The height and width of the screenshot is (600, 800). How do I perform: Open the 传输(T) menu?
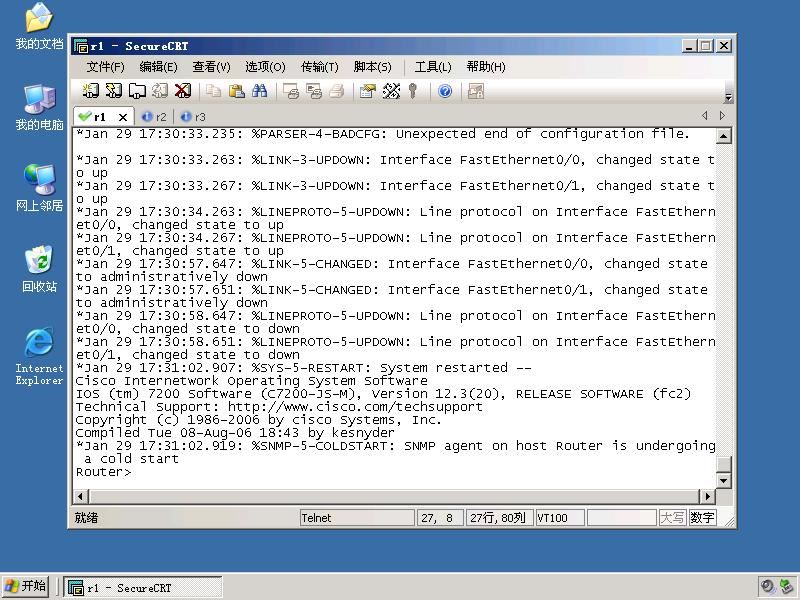[319, 67]
